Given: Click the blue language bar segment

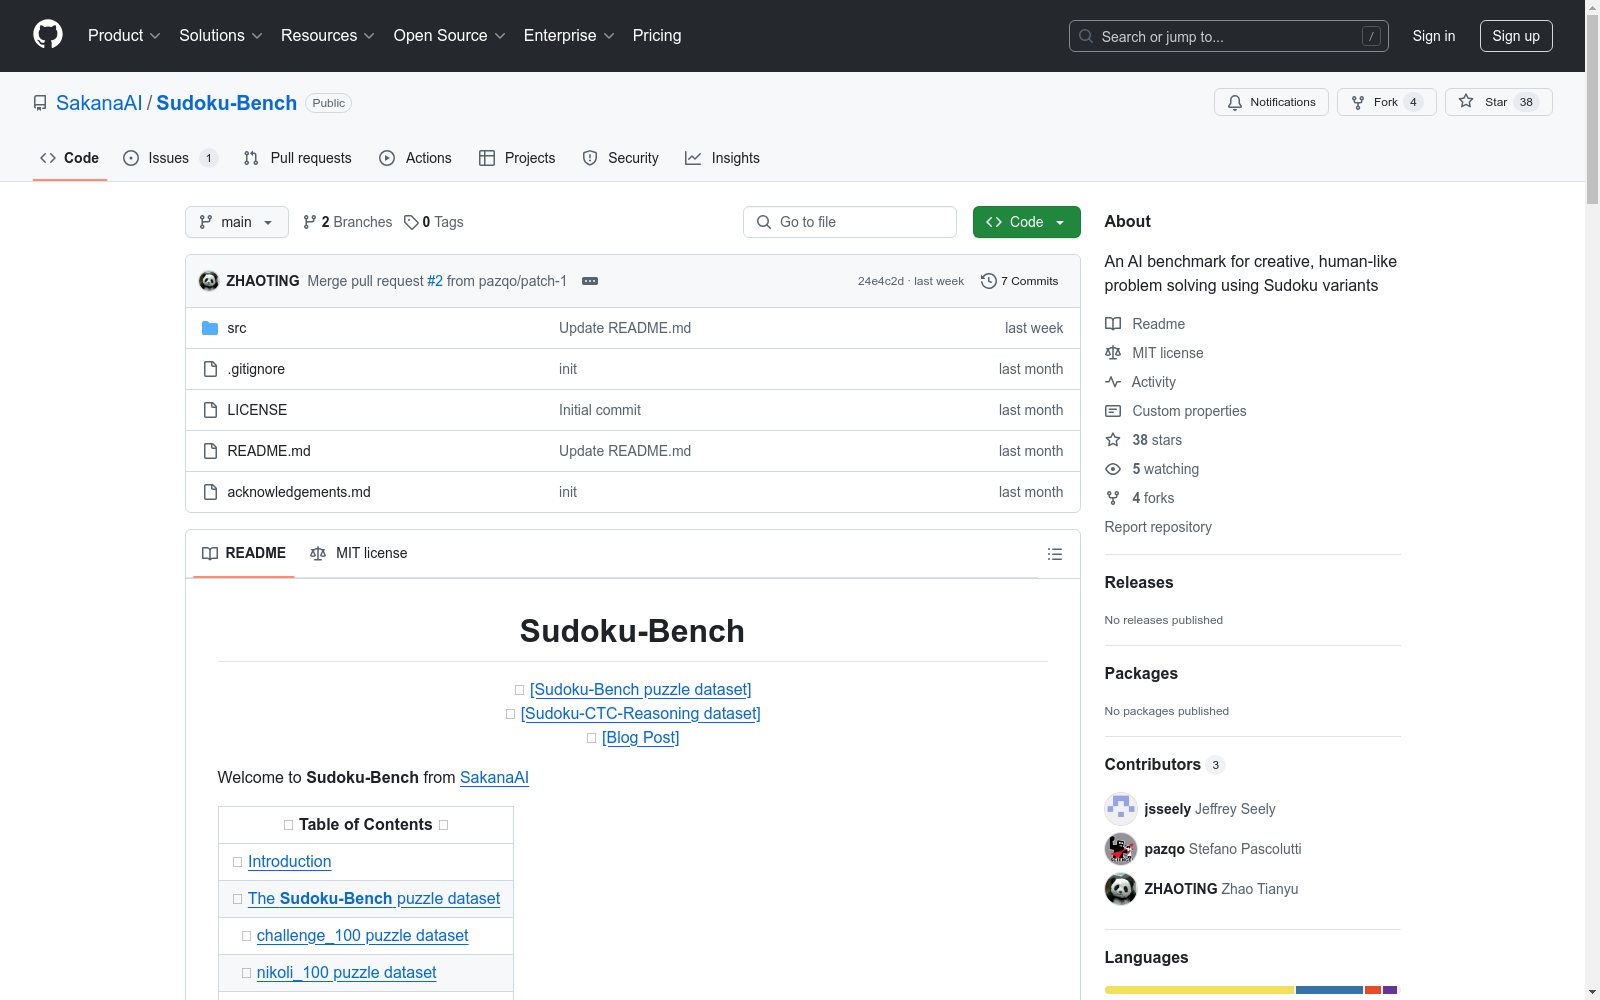Looking at the screenshot, I should pyautogui.click(x=1329, y=990).
